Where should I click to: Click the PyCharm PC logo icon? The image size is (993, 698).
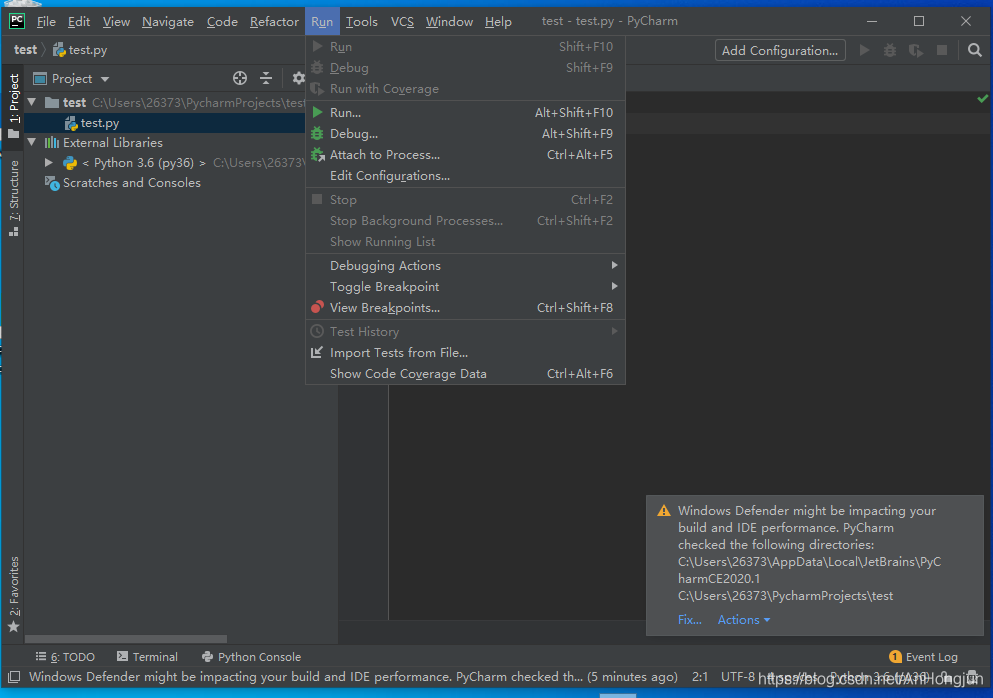coord(16,21)
